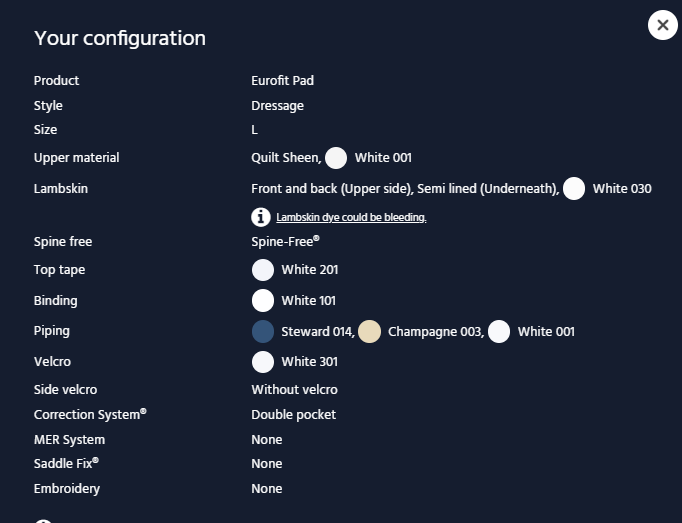This screenshot has width=682, height=523.
Task: Click the Lambskin White 030 color swatch
Action: coord(574,189)
